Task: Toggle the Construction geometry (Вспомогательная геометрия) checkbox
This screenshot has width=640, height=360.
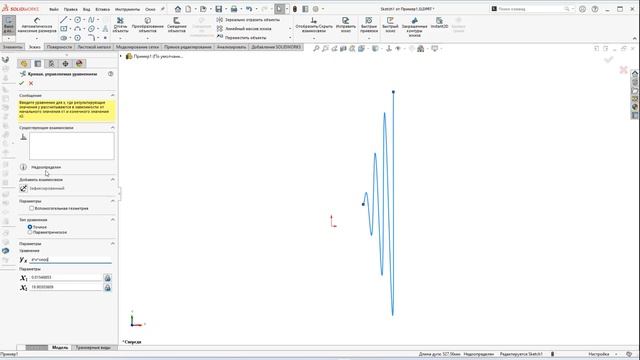Action: coord(31,208)
